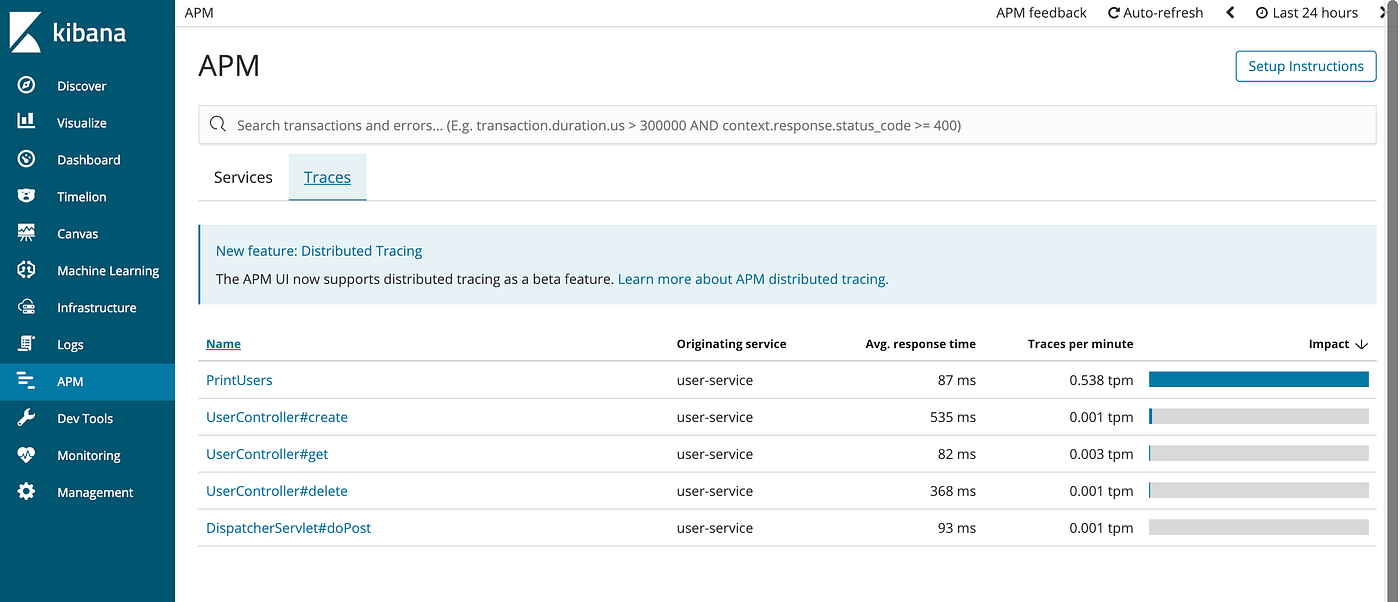Select the Traces tab

(327, 177)
